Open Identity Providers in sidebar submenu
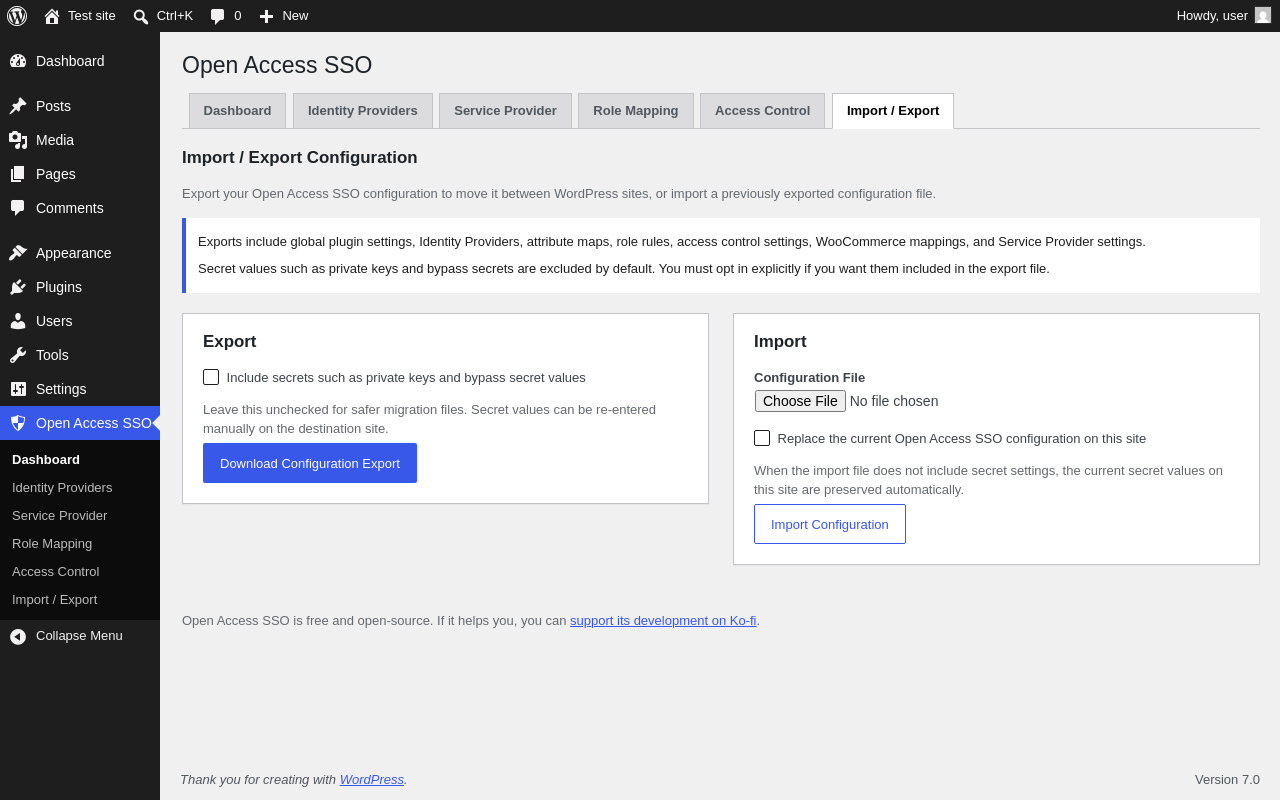This screenshot has width=1280, height=800. 62,488
